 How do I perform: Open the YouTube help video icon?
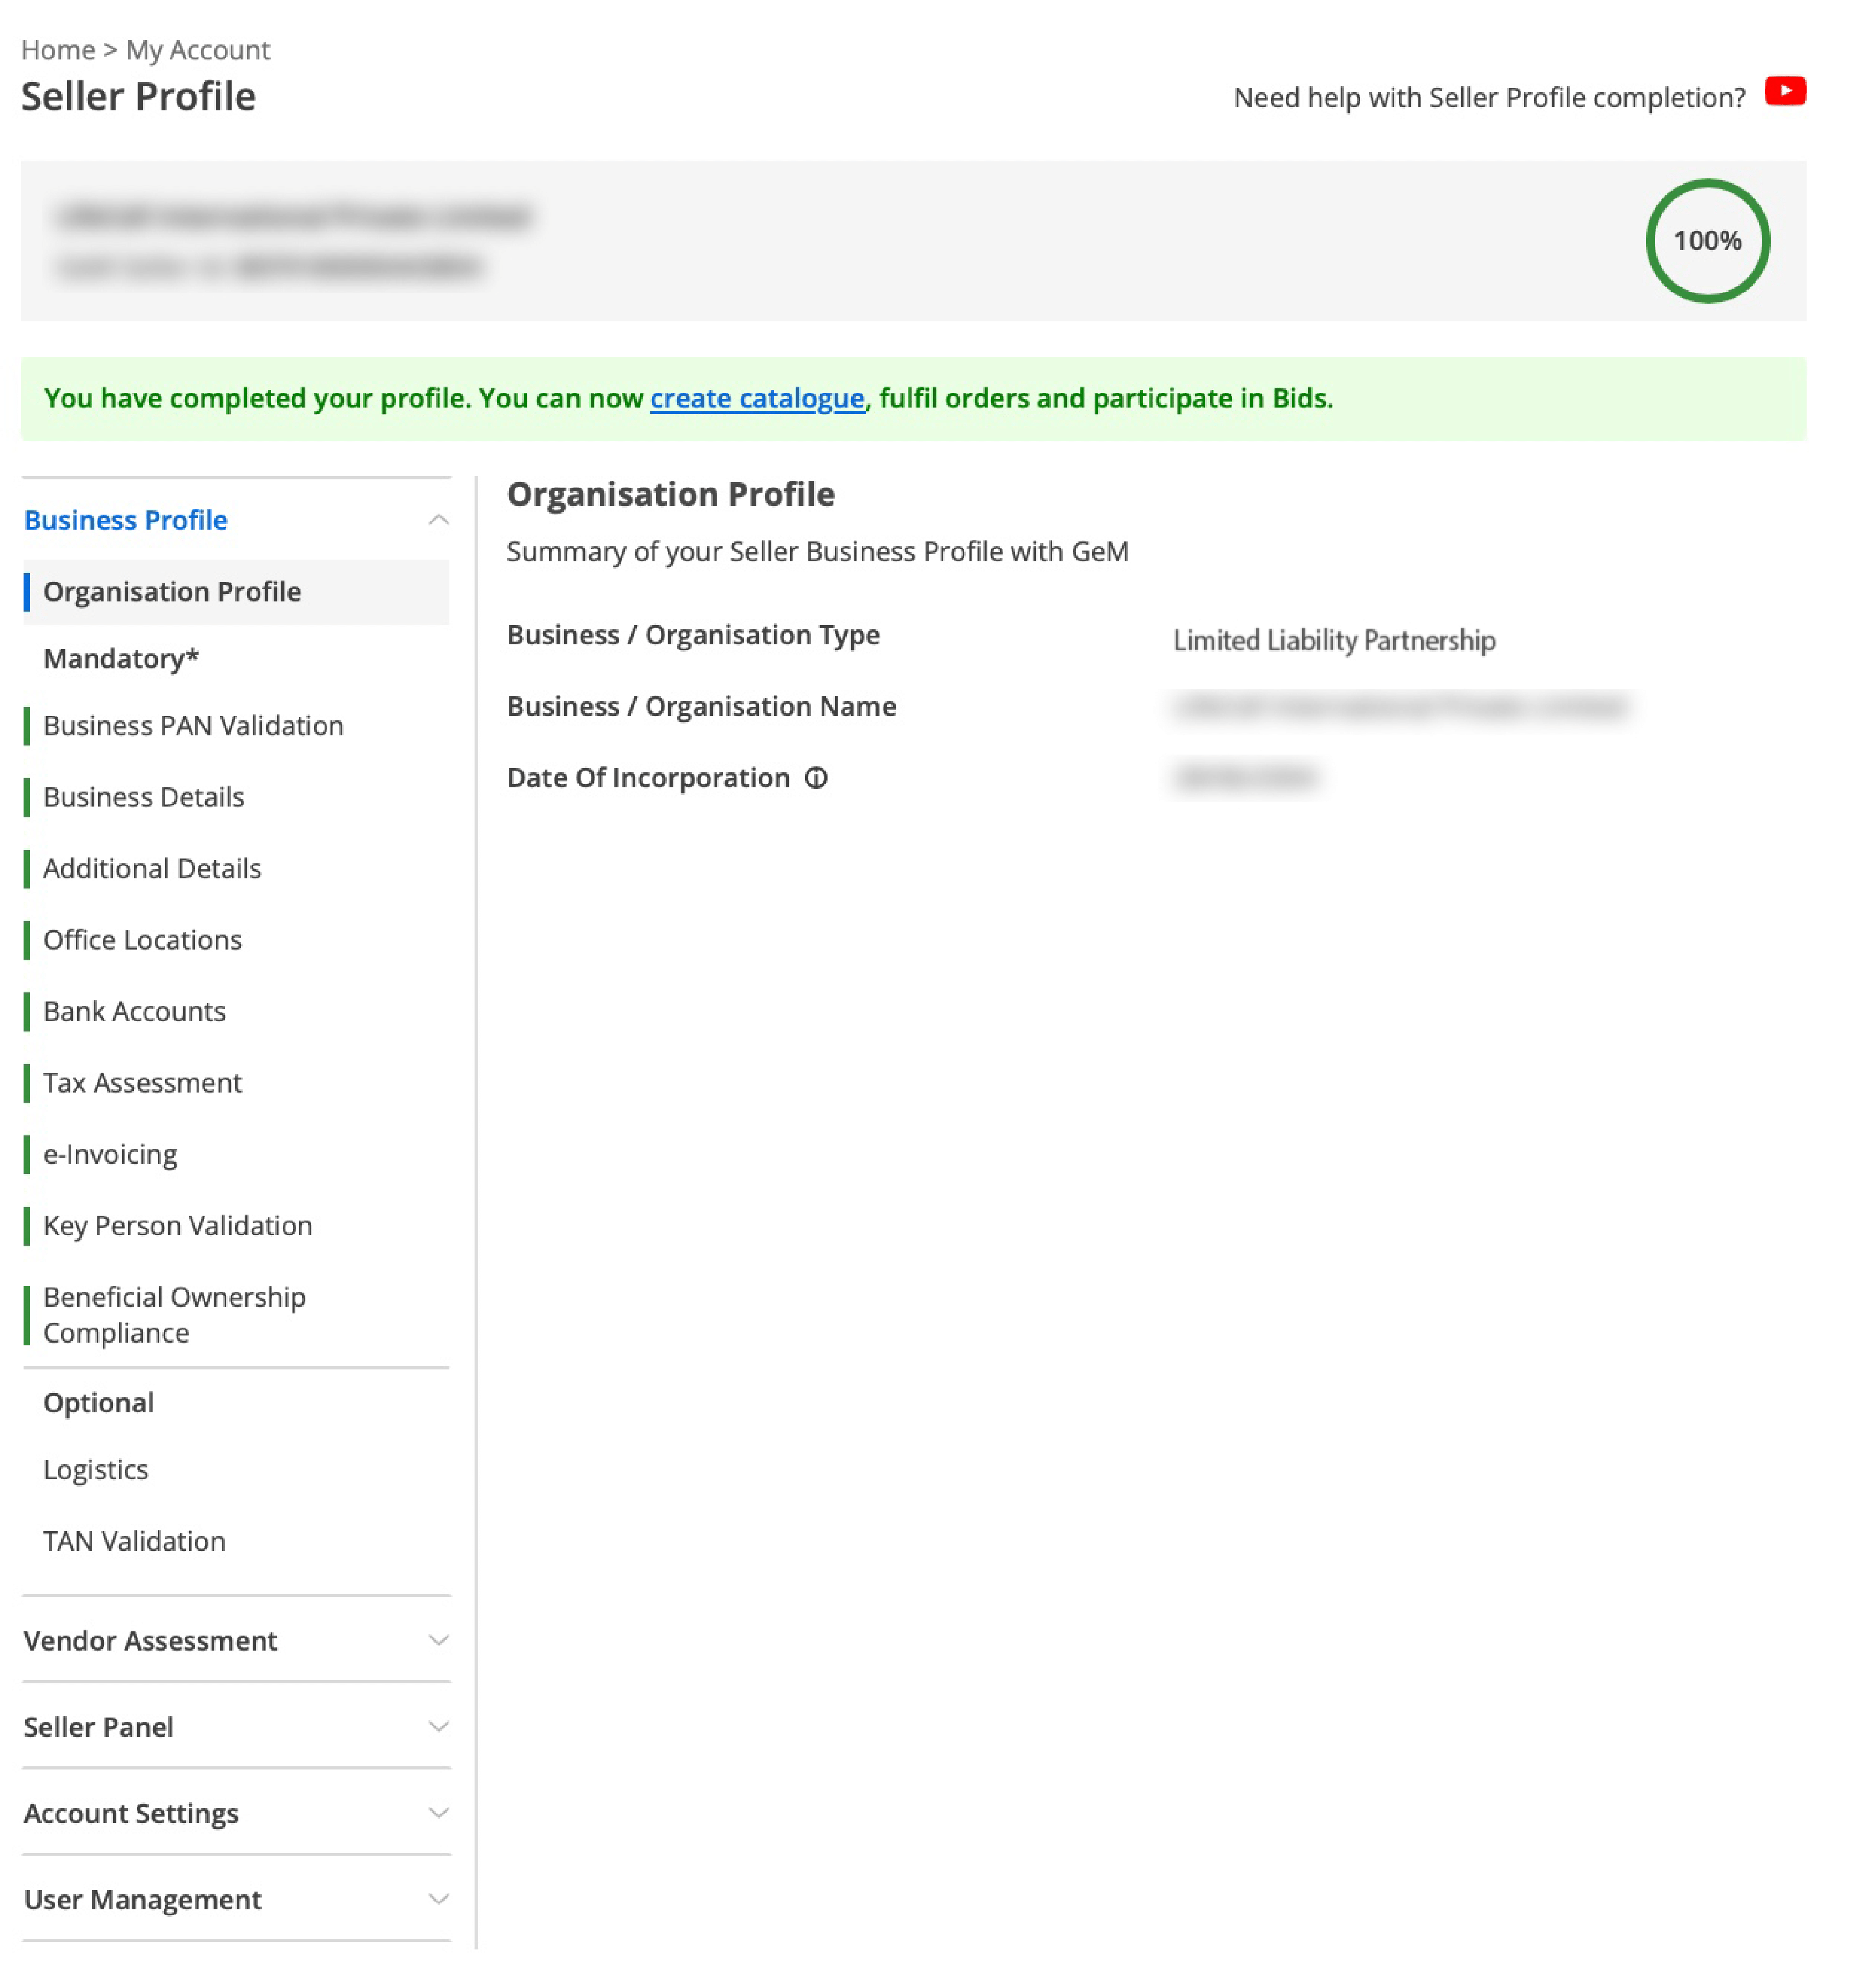[1785, 91]
